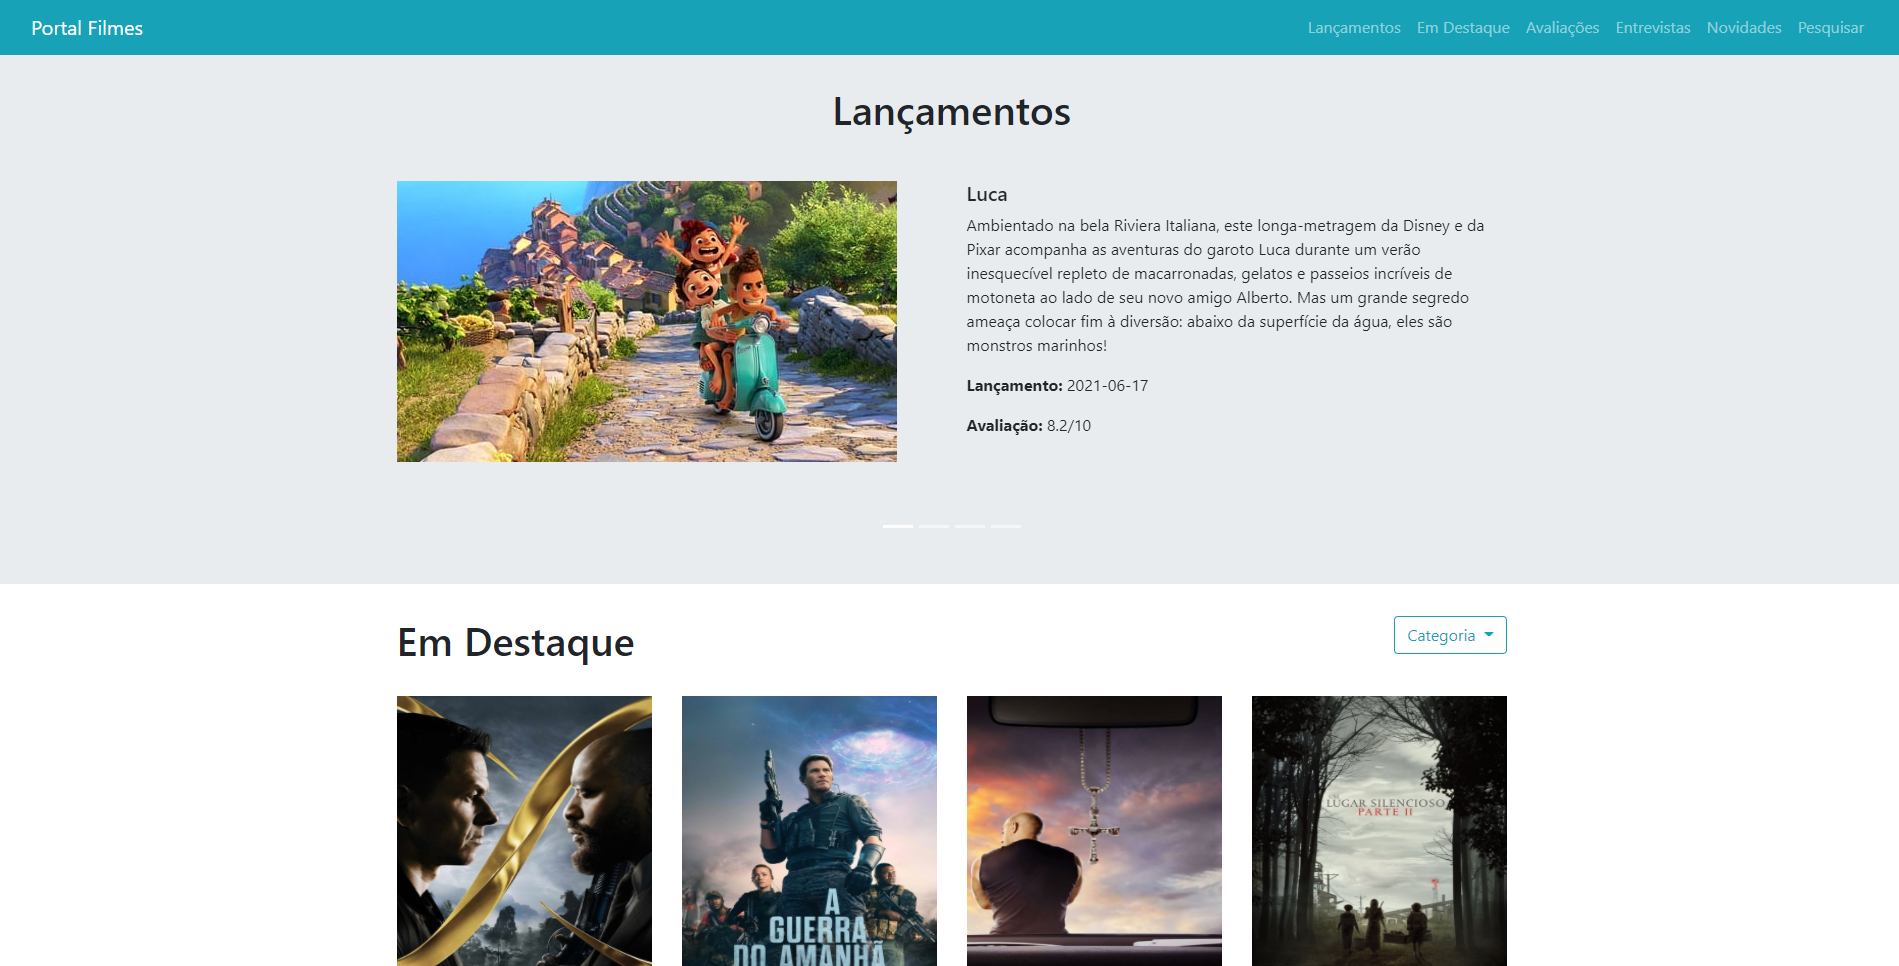
Task: Navigate to the Entrevistas section
Action: [1652, 28]
